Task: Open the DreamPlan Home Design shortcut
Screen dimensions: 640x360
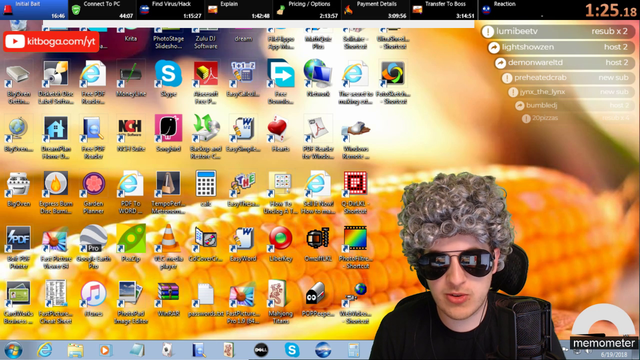Action: click(x=56, y=137)
